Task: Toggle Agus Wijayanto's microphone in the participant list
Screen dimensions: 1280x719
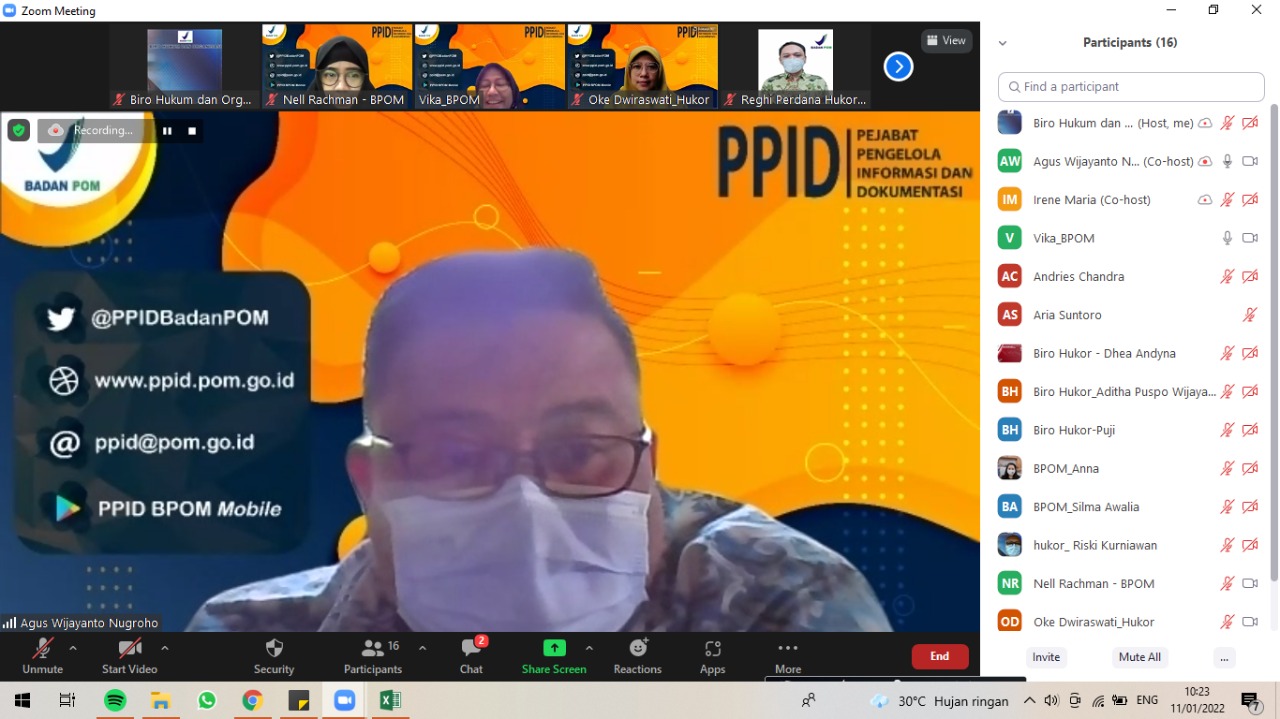Action: point(1227,161)
